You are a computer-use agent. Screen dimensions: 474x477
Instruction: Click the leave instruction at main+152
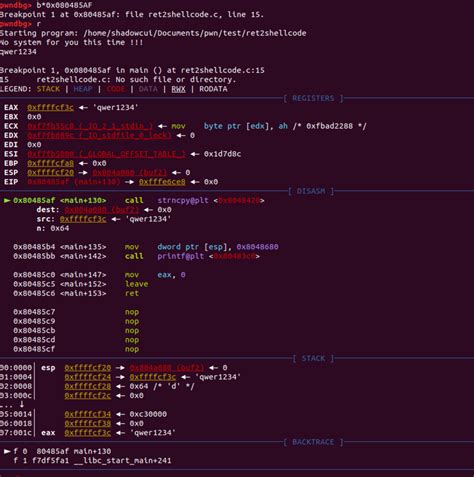click(136, 284)
